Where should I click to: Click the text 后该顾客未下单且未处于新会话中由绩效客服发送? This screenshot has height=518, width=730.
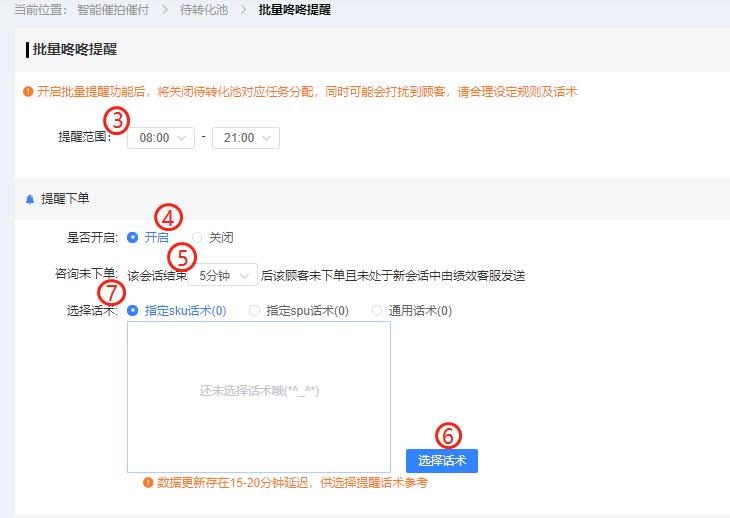coord(393,276)
